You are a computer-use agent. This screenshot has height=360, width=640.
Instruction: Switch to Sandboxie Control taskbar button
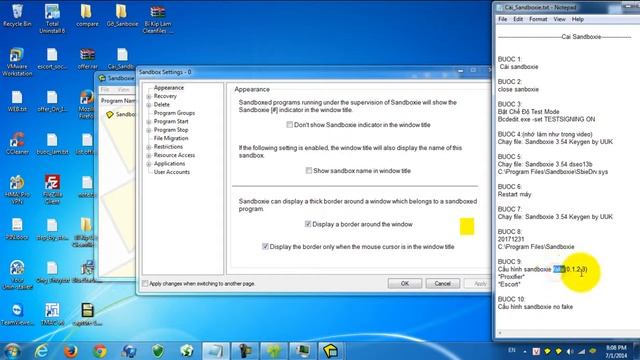(331, 351)
